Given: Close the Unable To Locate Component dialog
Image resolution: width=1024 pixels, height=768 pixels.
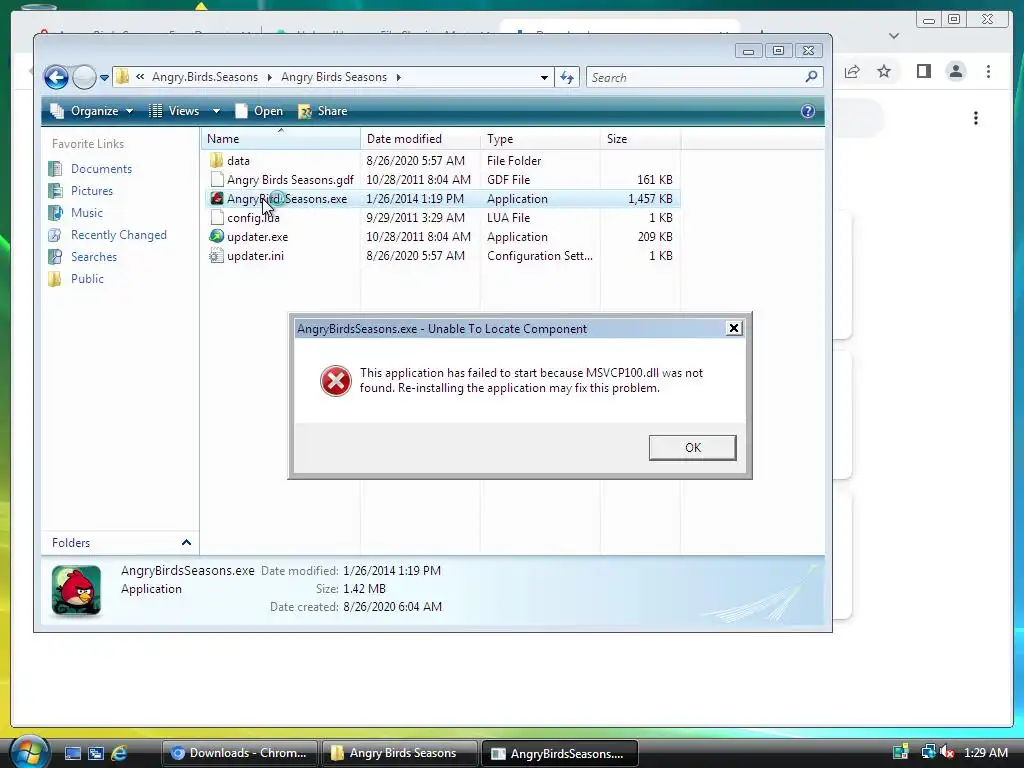Looking at the screenshot, I should [x=733, y=328].
